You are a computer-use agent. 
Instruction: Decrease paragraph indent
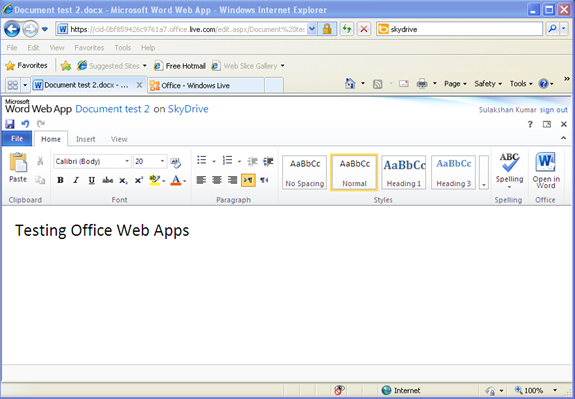(253, 161)
